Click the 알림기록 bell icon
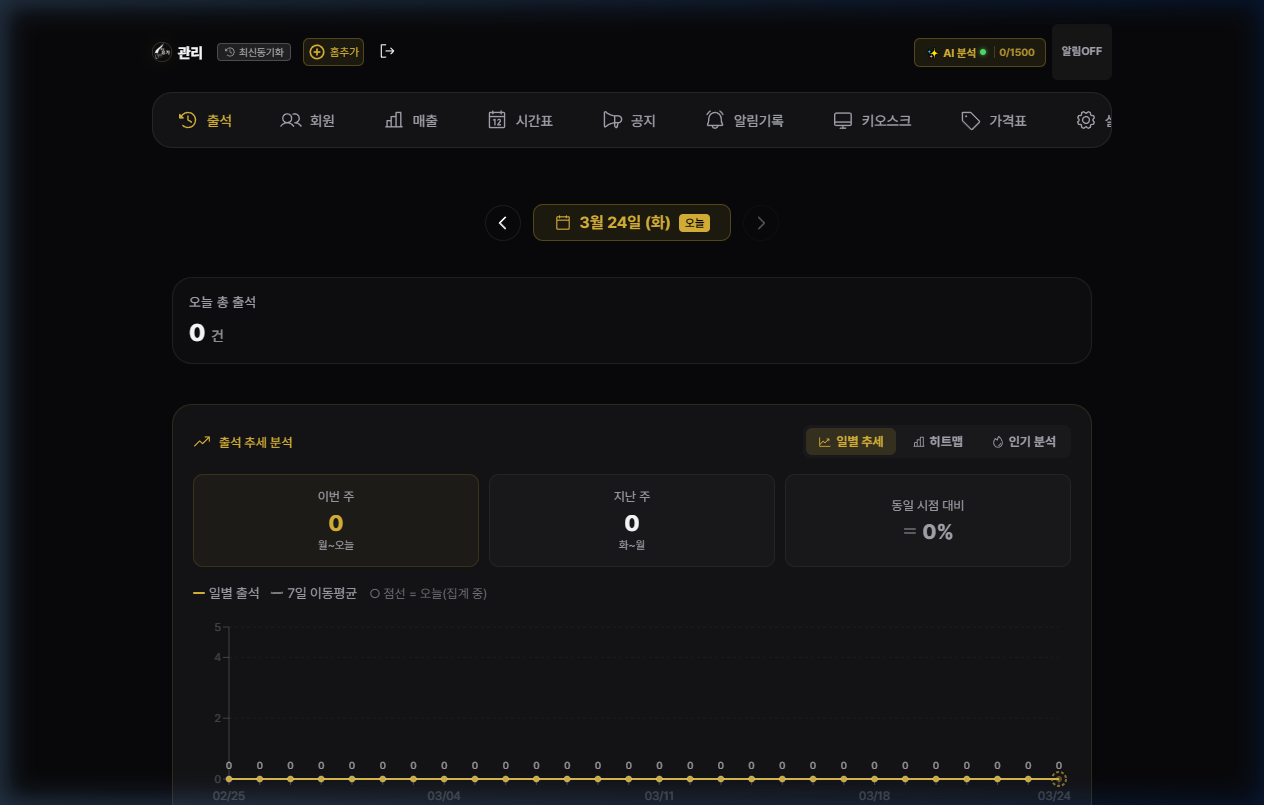The image size is (1264, 805). tap(715, 120)
